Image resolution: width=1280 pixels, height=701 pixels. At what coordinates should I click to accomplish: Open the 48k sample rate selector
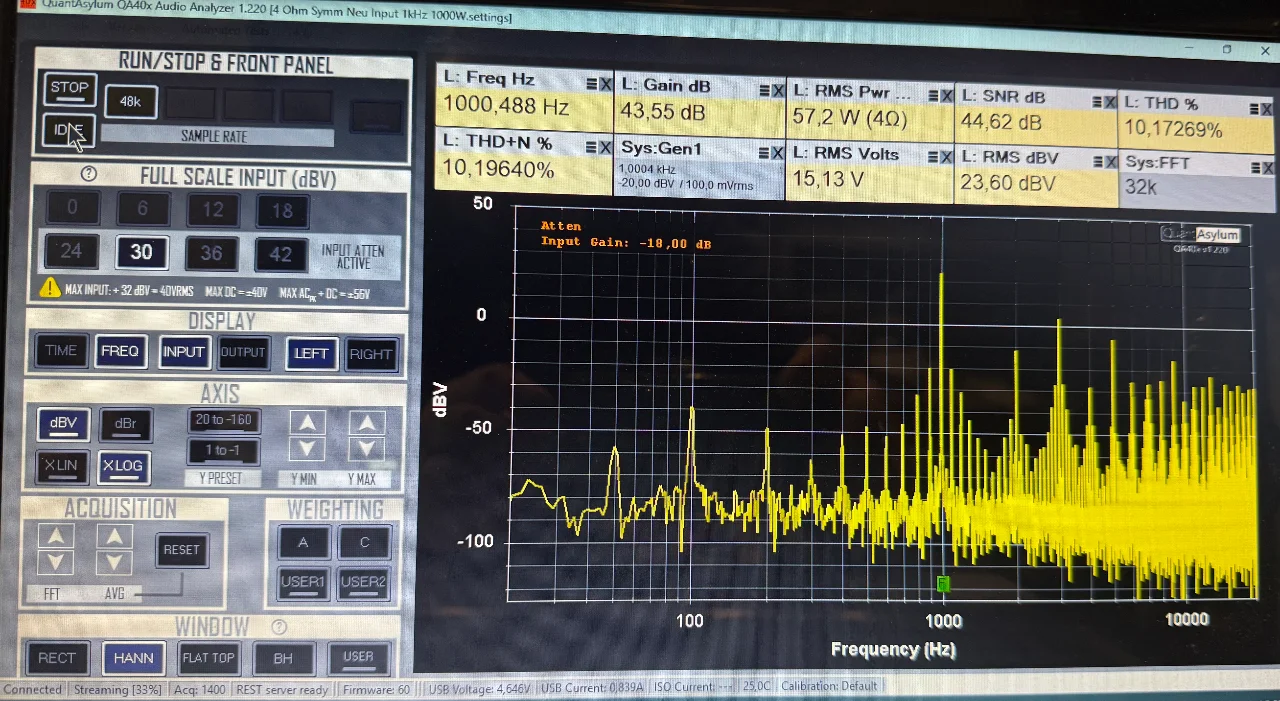tap(130, 102)
